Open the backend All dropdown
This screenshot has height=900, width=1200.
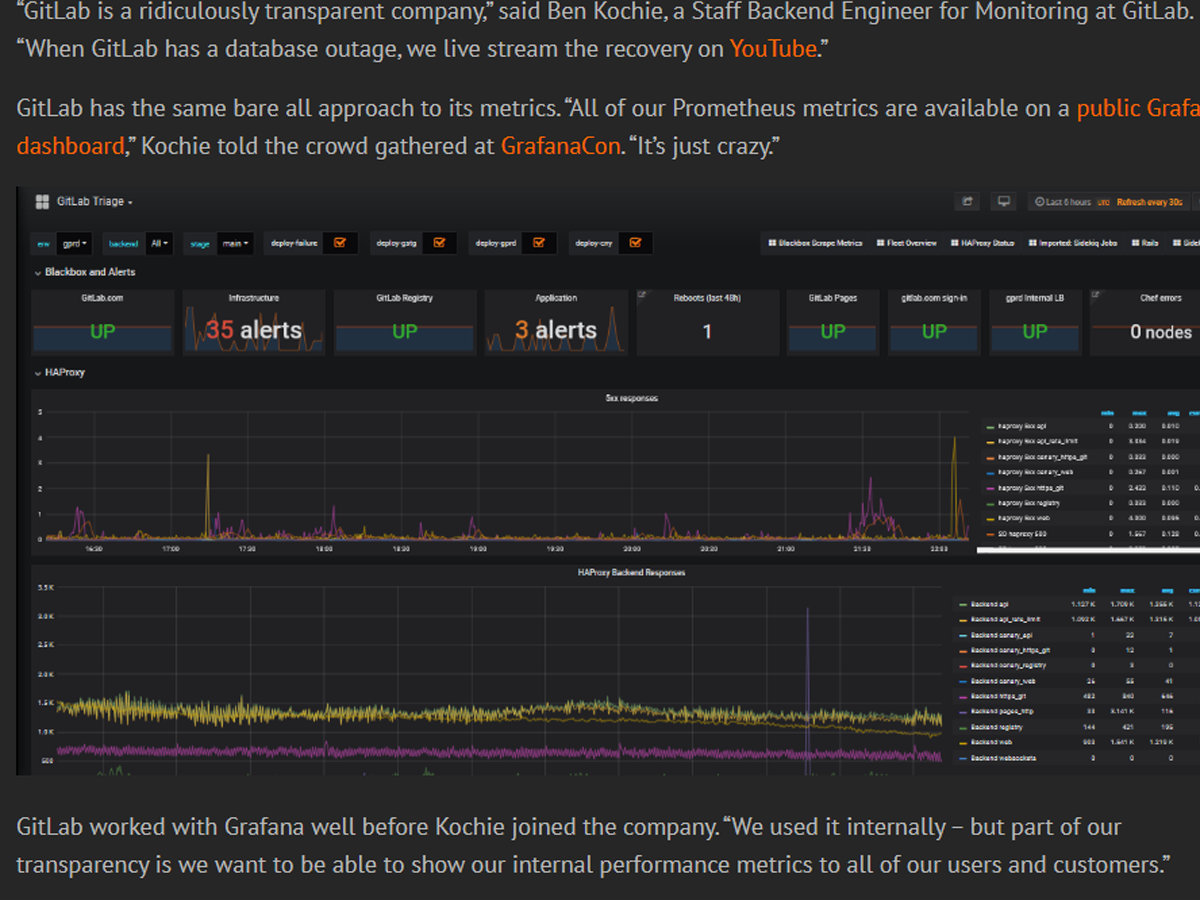159,243
